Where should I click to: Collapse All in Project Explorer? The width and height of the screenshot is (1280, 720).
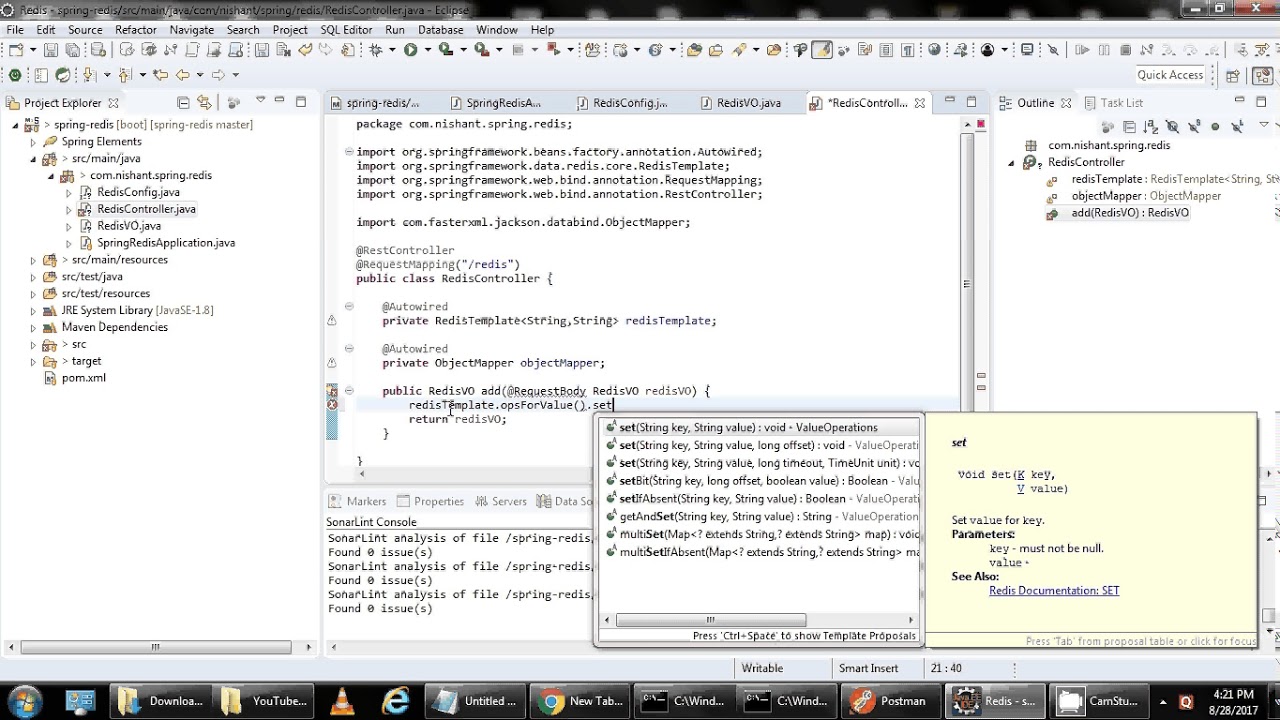coord(183,102)
